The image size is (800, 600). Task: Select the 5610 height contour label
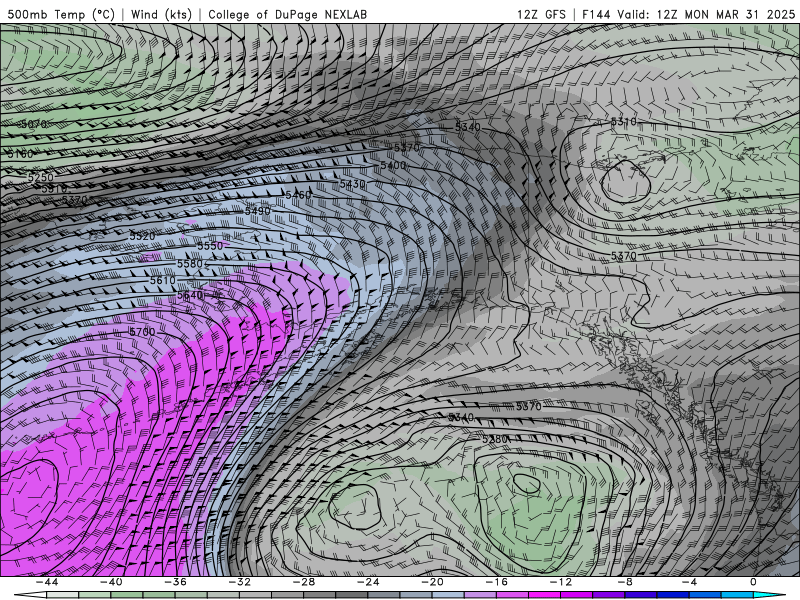pos(163,280)
